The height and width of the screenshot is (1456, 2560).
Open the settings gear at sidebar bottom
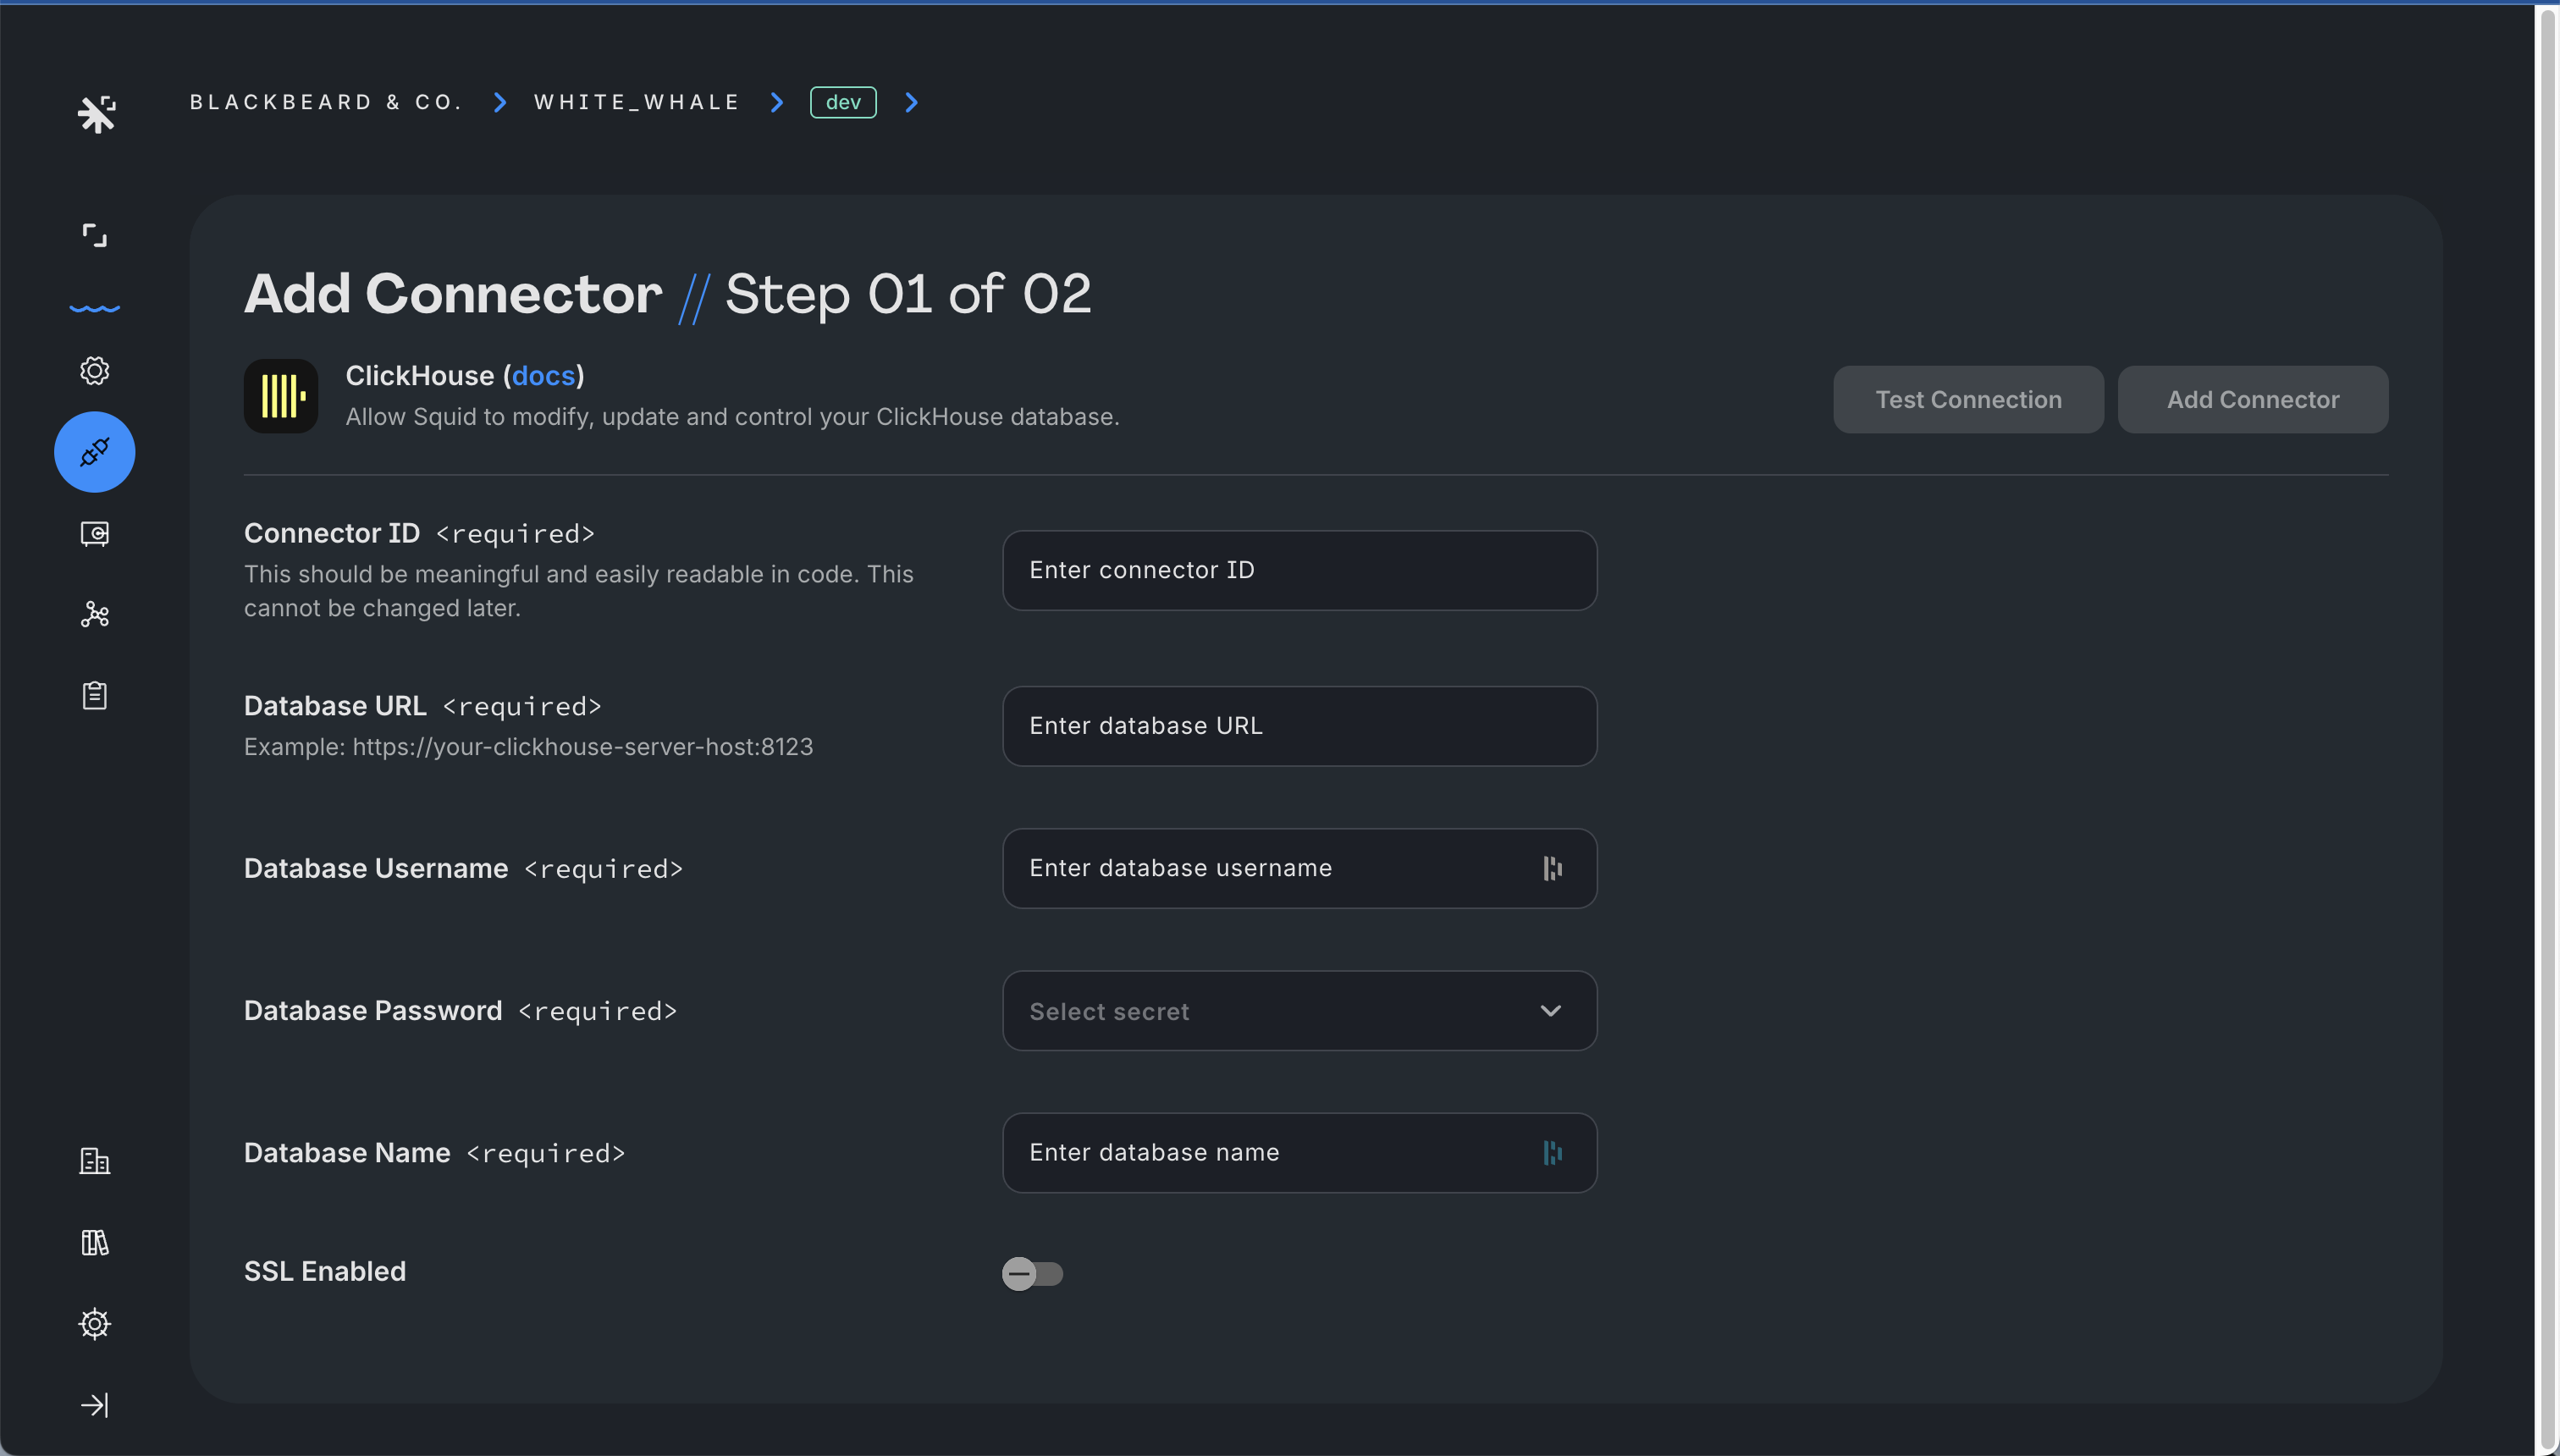pos(94,1323)
